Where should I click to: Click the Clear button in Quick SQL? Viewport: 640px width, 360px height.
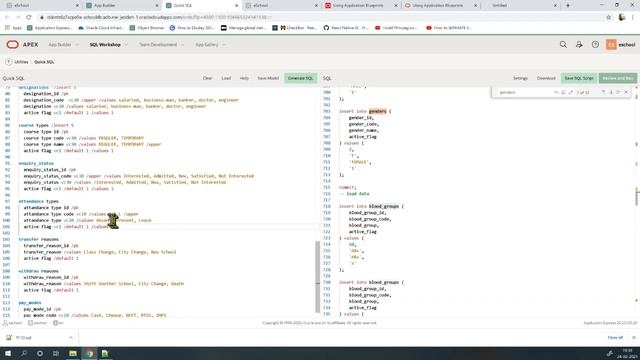click(x=207, y=78)
